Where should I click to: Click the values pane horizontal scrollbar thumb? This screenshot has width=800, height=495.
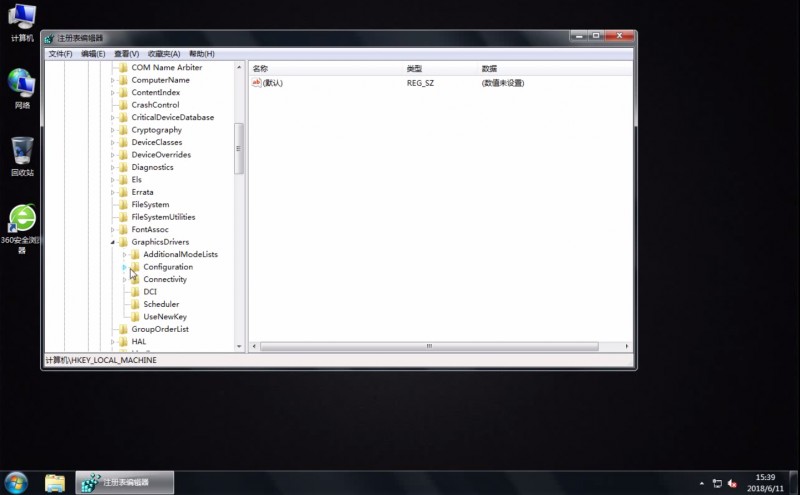[429, 346]
